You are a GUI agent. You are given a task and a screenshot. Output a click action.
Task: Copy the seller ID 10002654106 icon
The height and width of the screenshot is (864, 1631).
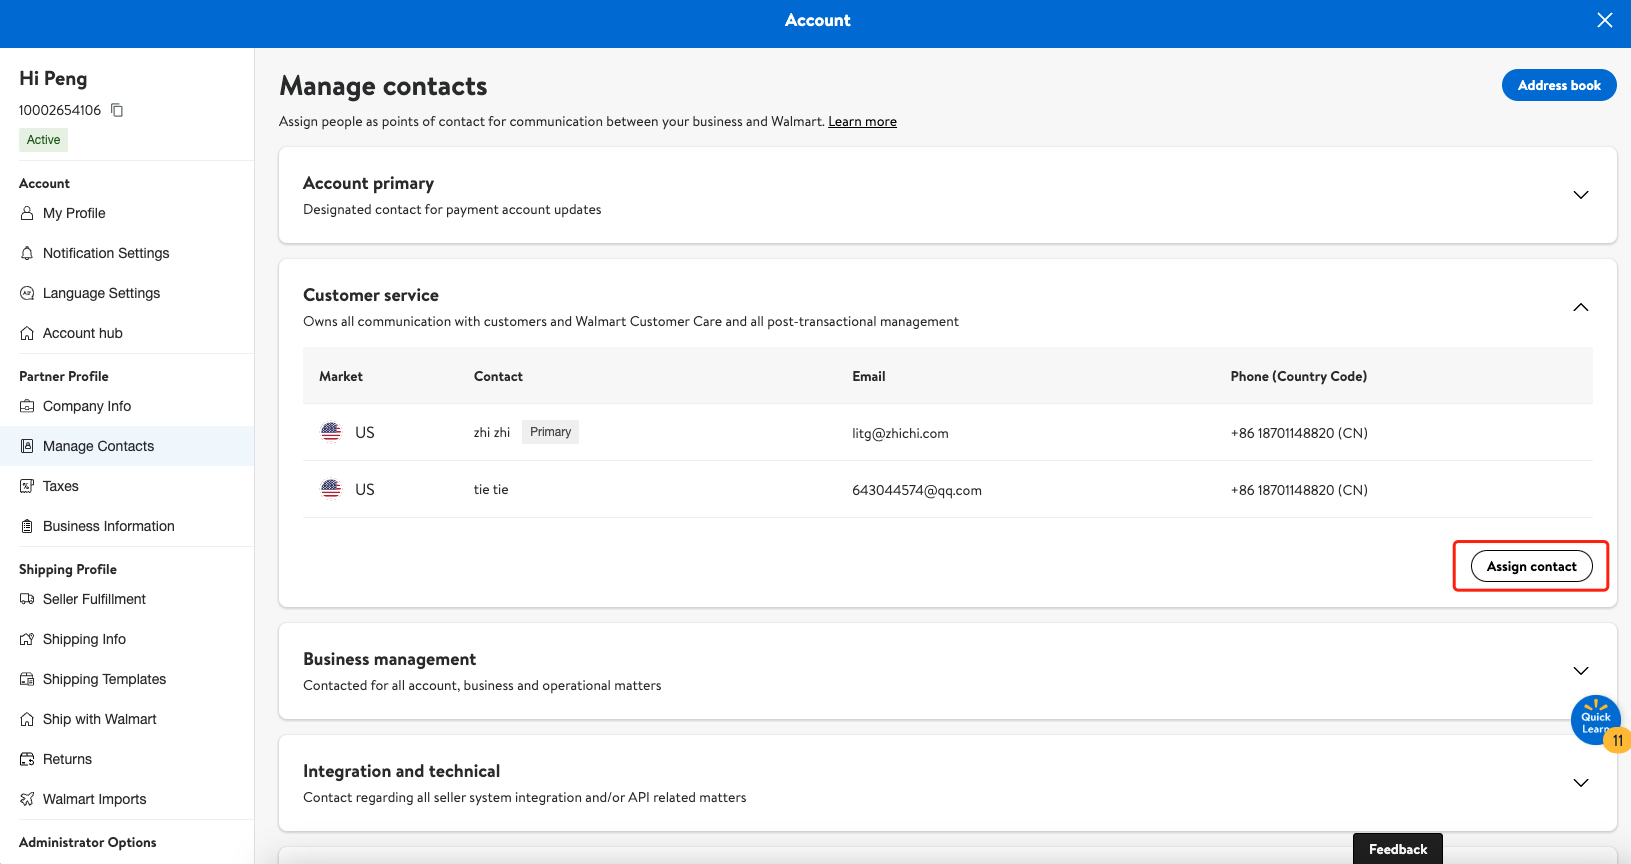click(x=117, y=110)
